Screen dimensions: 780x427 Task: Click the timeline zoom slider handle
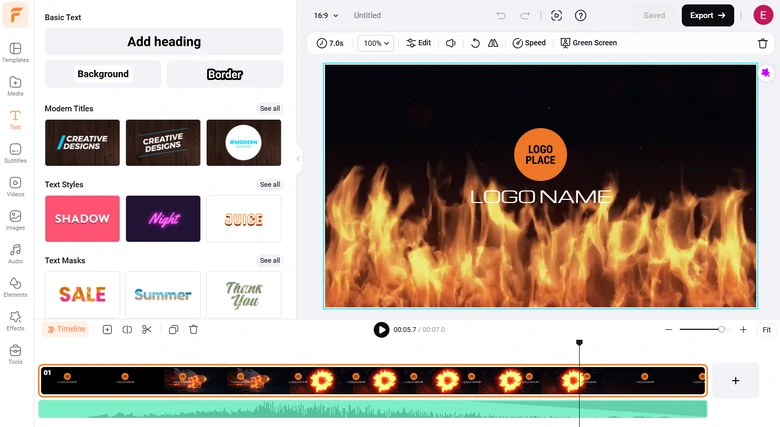(721, 329)
